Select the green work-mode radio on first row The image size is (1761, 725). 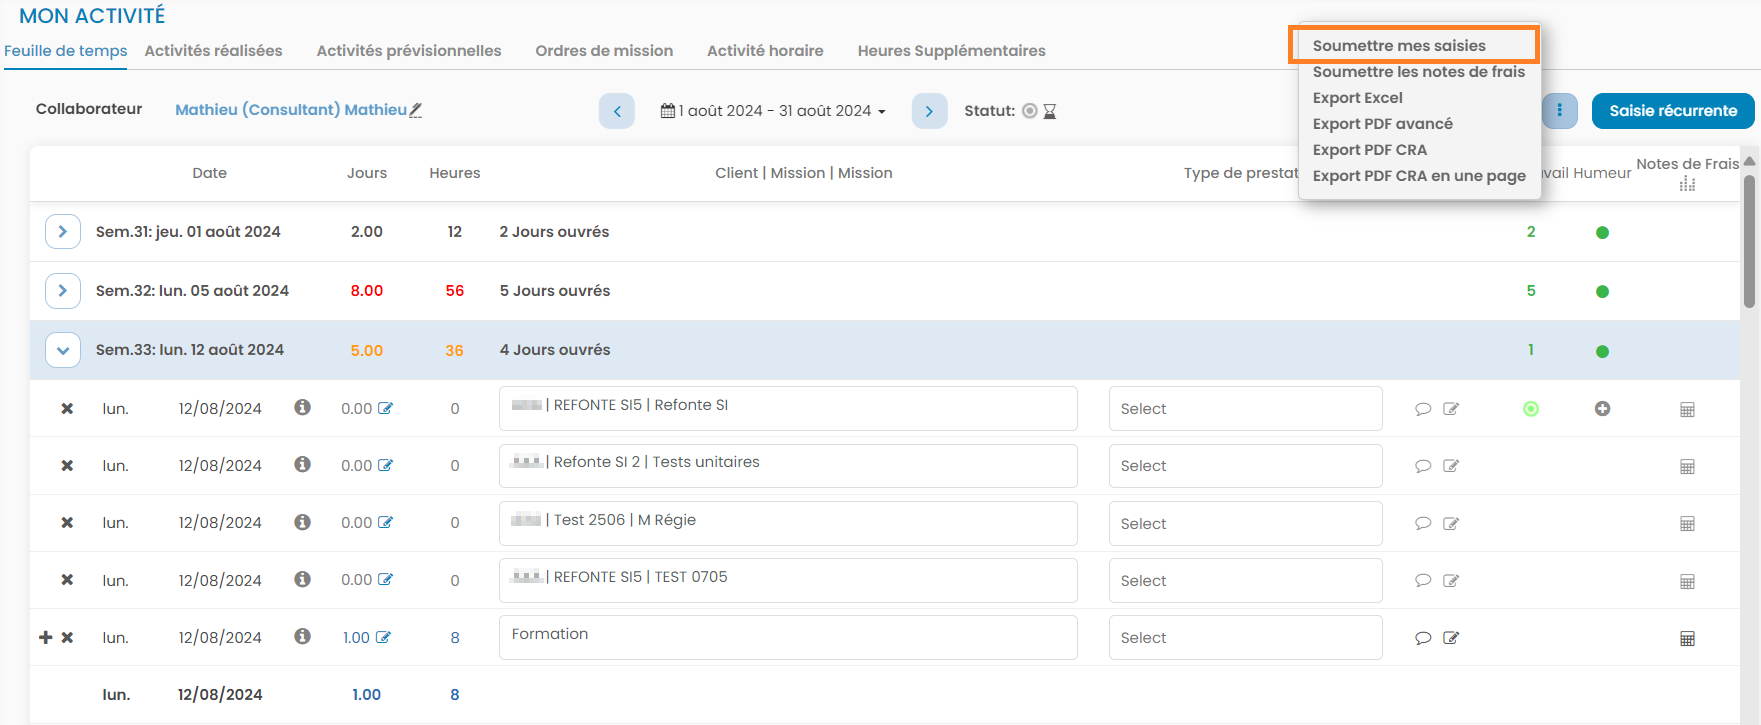tap(1530, 409)
